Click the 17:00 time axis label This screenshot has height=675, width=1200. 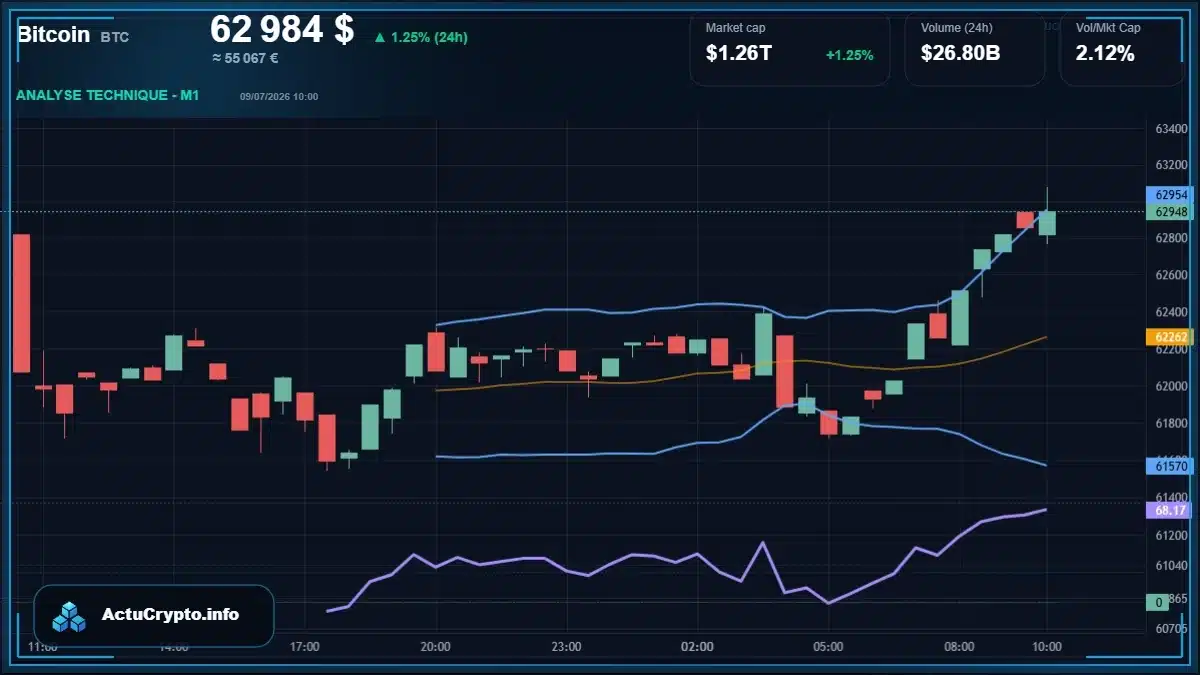304,647
